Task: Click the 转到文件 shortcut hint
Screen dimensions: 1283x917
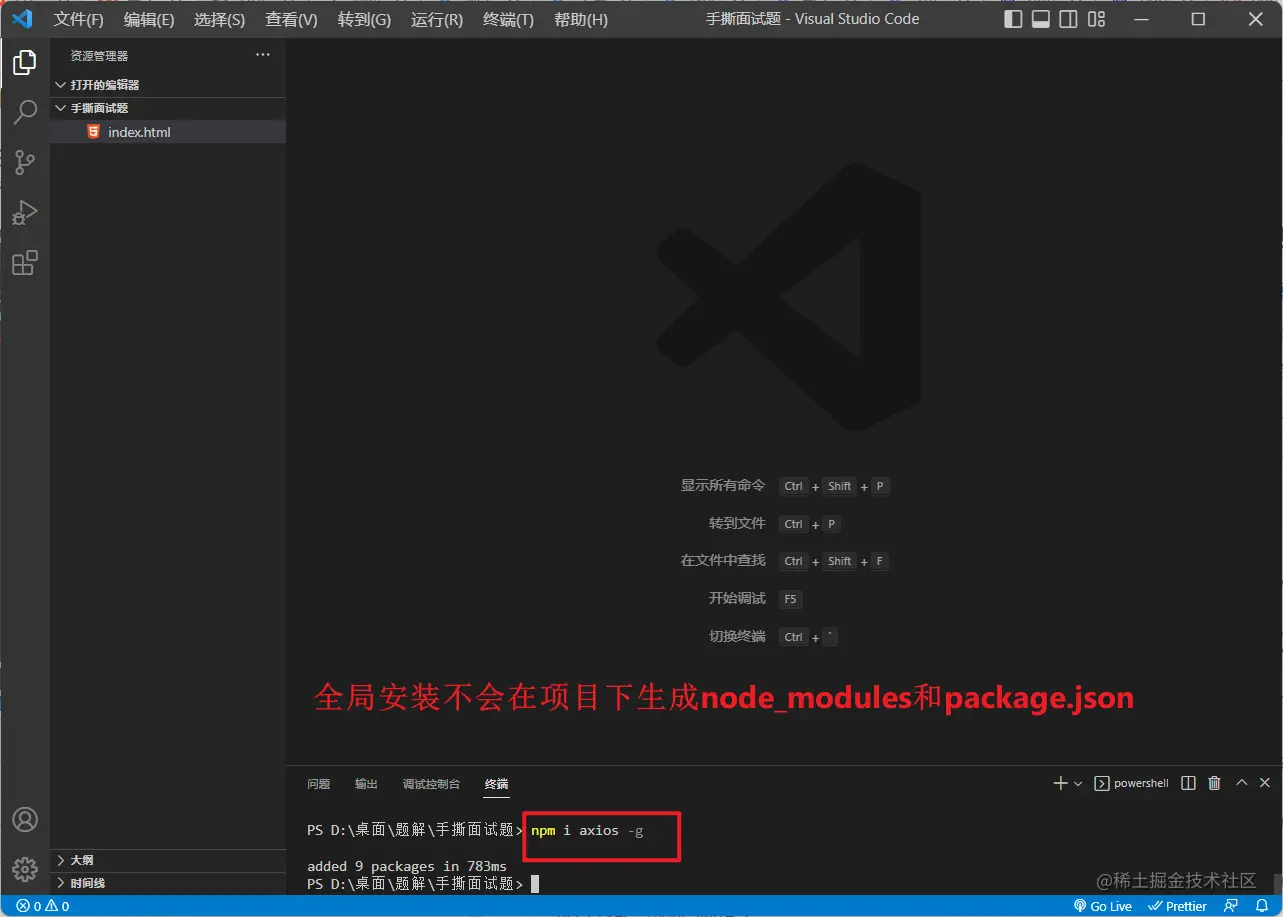Action: pyautogui.click(x=737, y=523)
